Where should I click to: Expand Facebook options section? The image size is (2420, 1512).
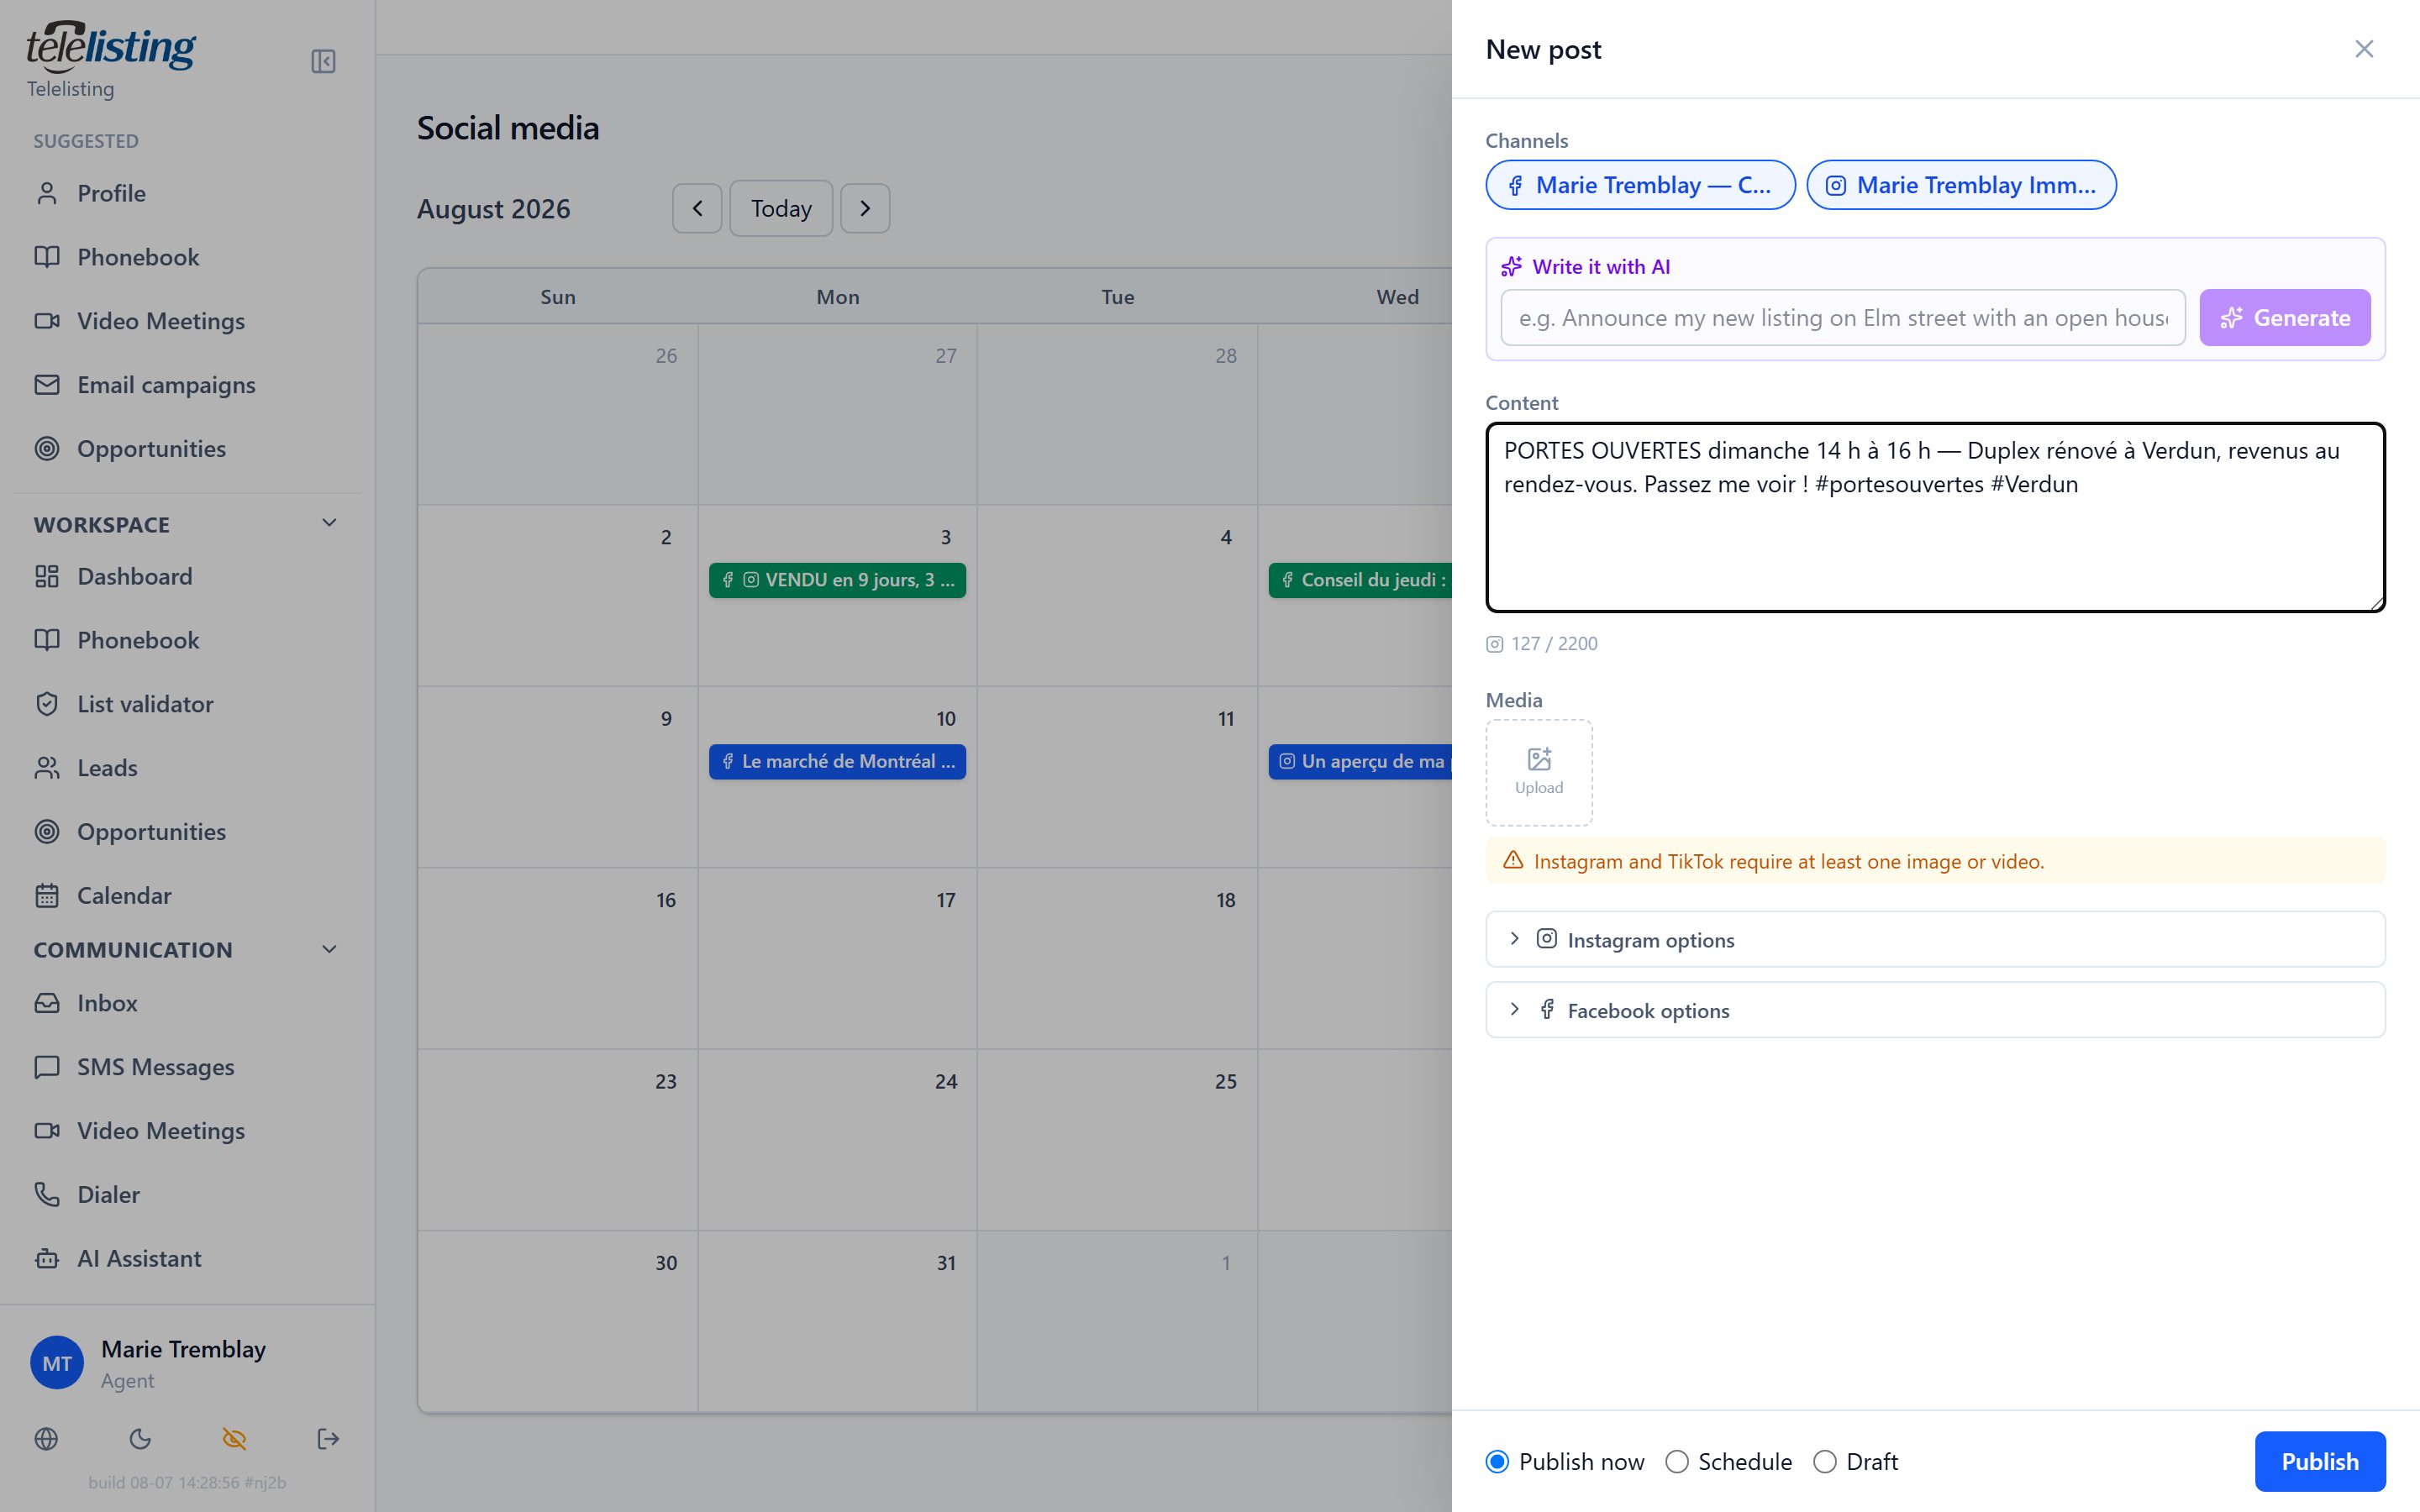pos(1935,1010)
